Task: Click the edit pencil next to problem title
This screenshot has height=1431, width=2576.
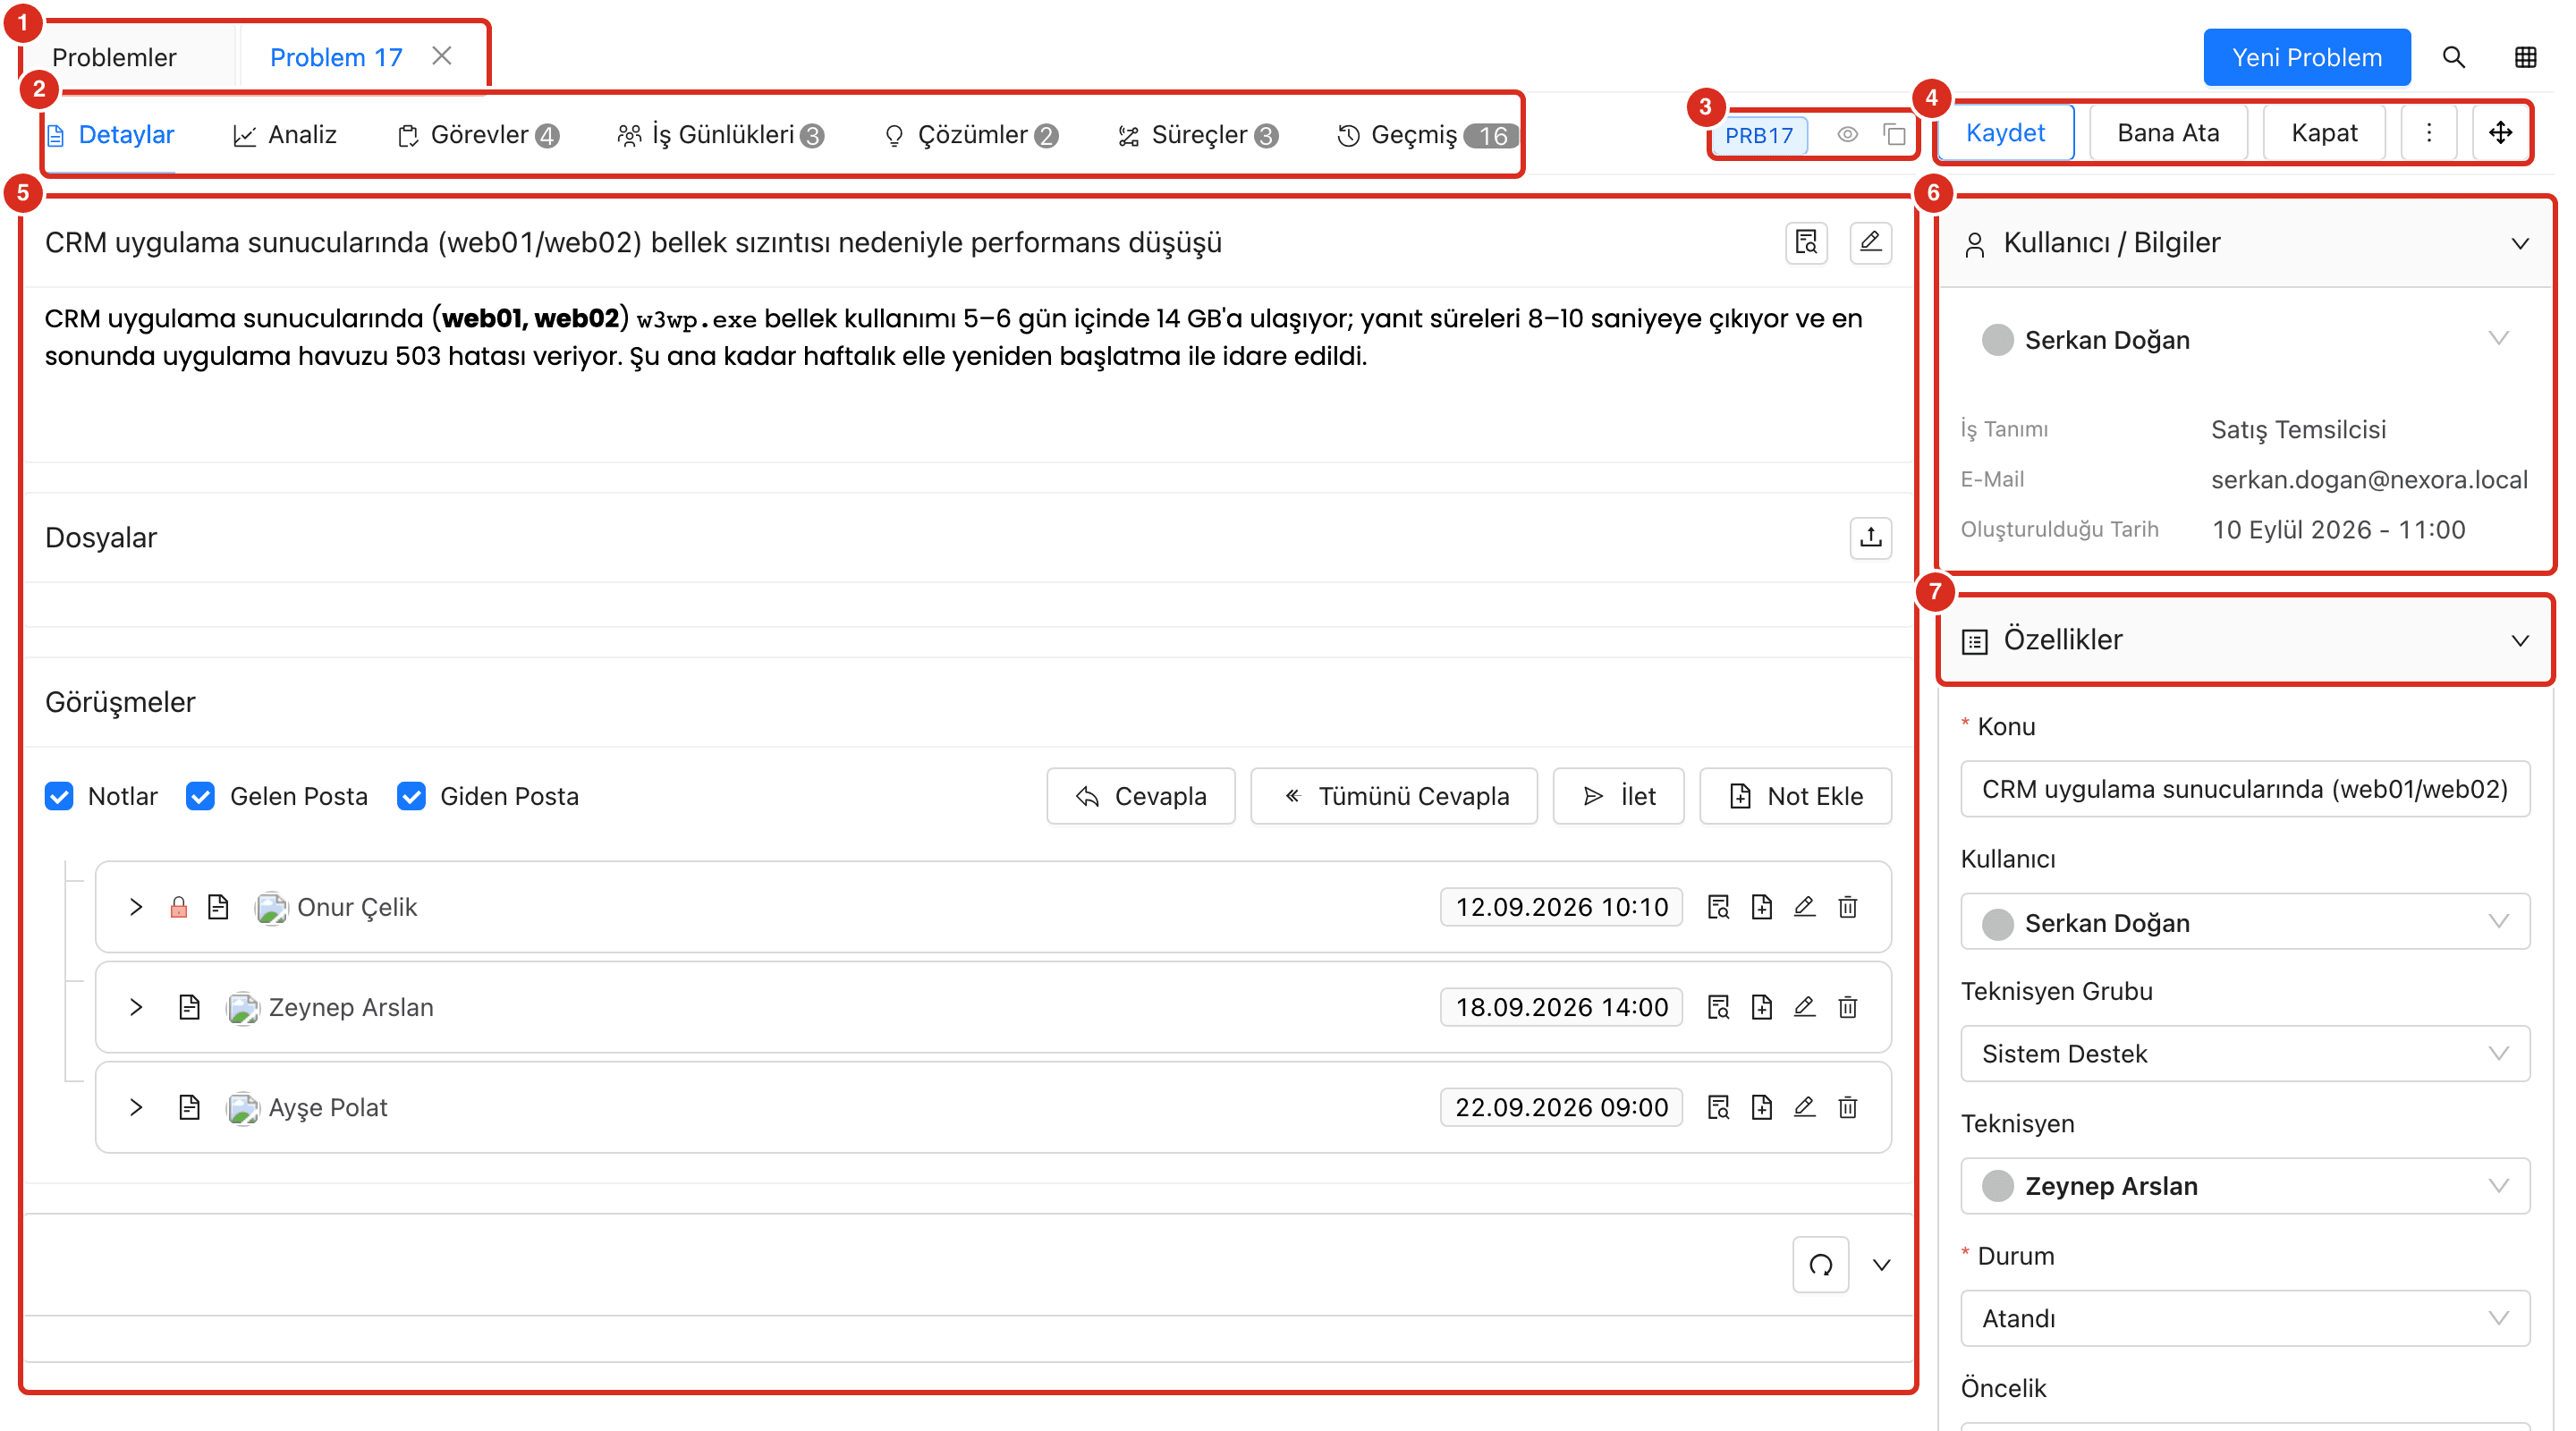Action: tap(1870, 242)
